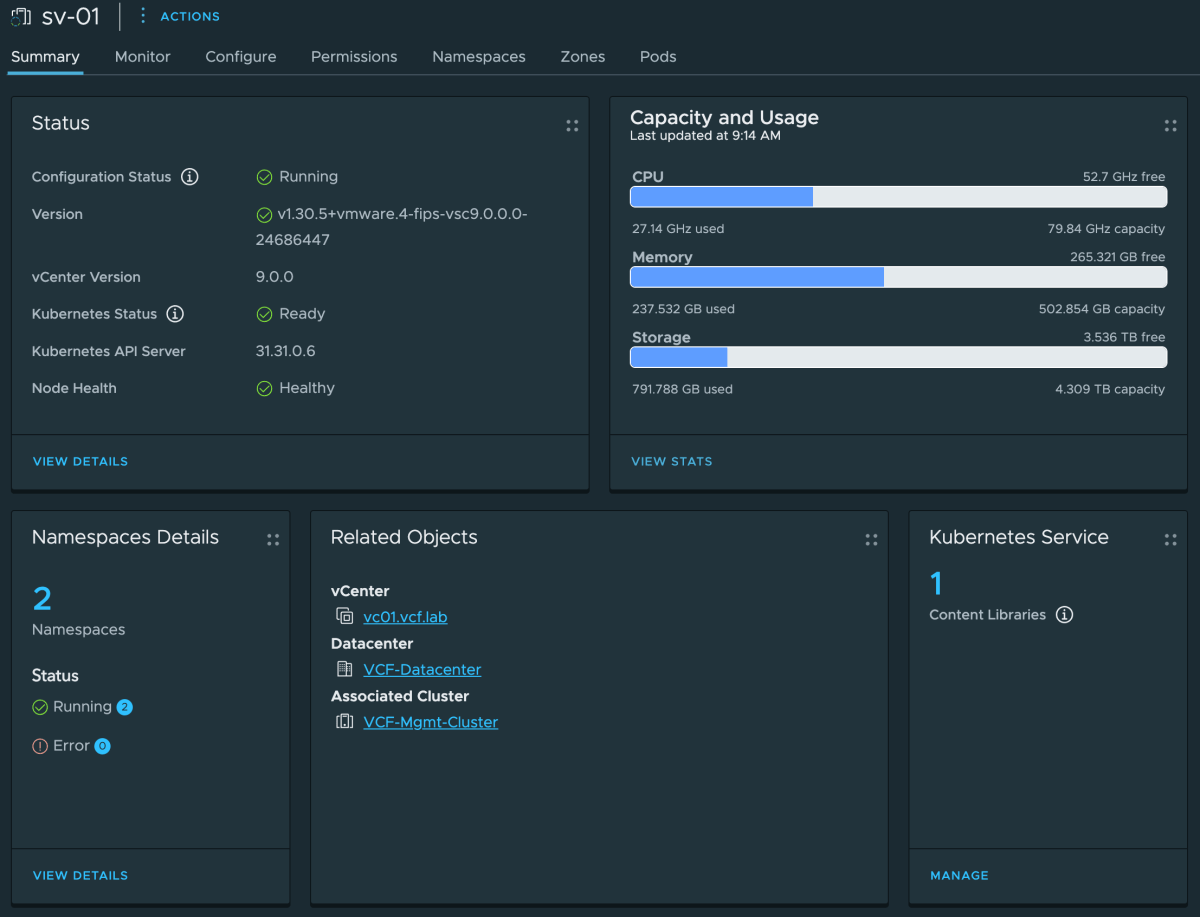Switch to the Monitor tab
Viewport: 1200px width, 917px height.
click(x=142, y=57)
